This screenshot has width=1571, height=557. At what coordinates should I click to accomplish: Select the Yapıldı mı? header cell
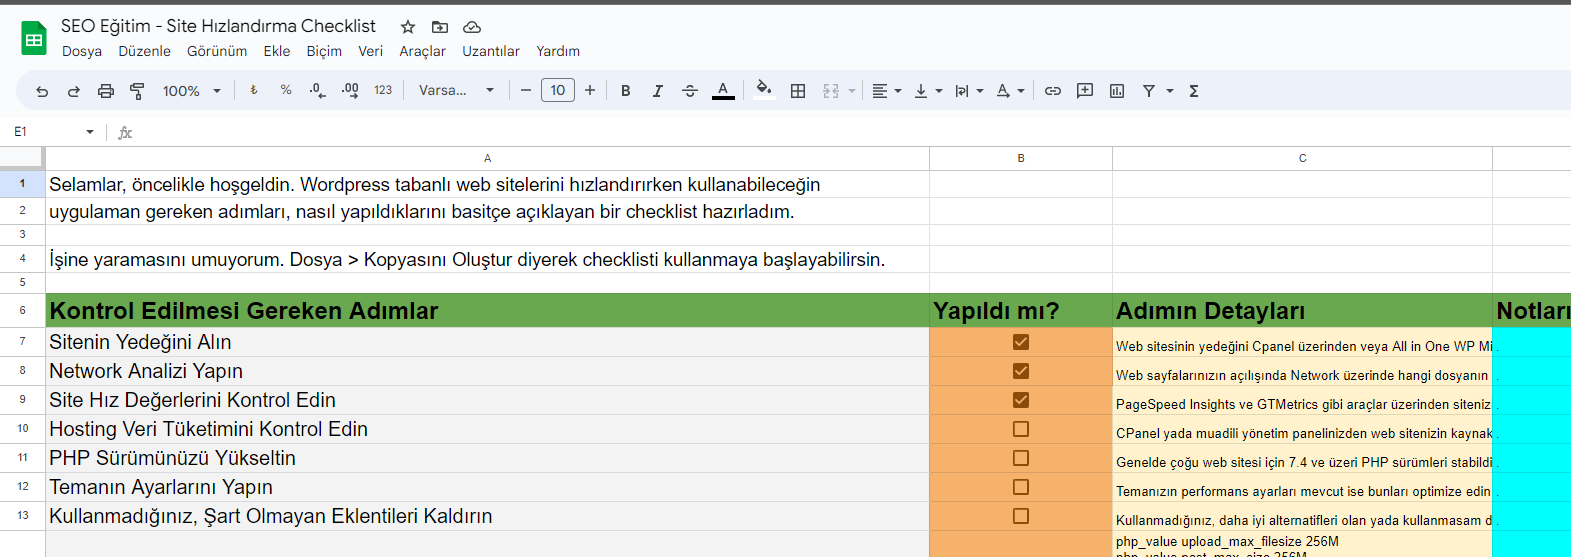(x=1021, y=311)
